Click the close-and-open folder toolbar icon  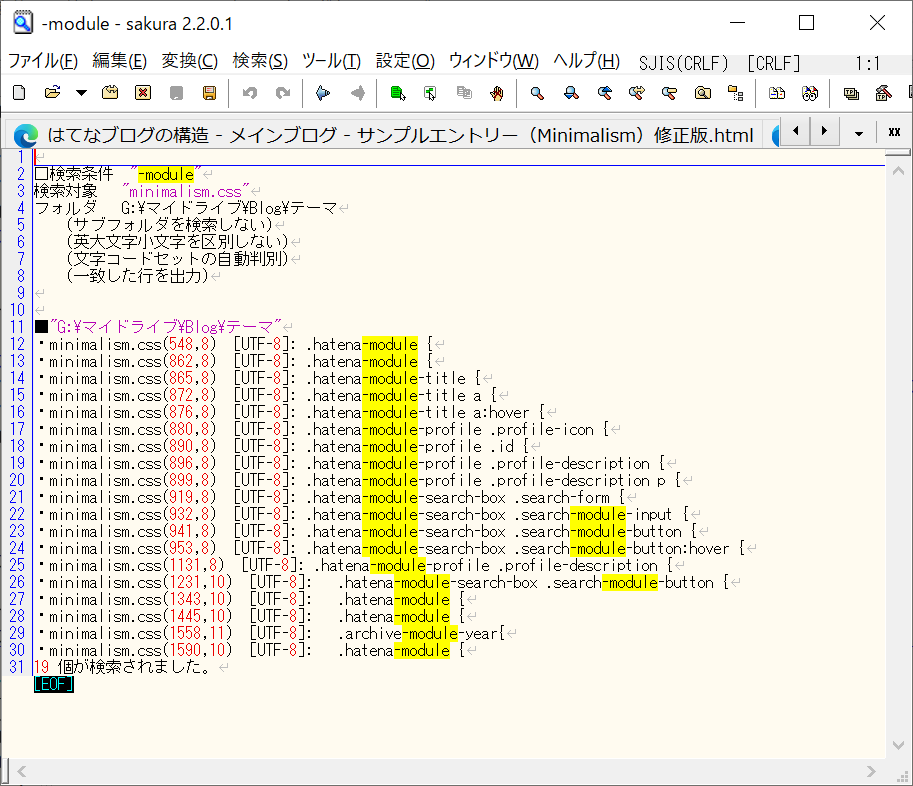click(110, 93)
